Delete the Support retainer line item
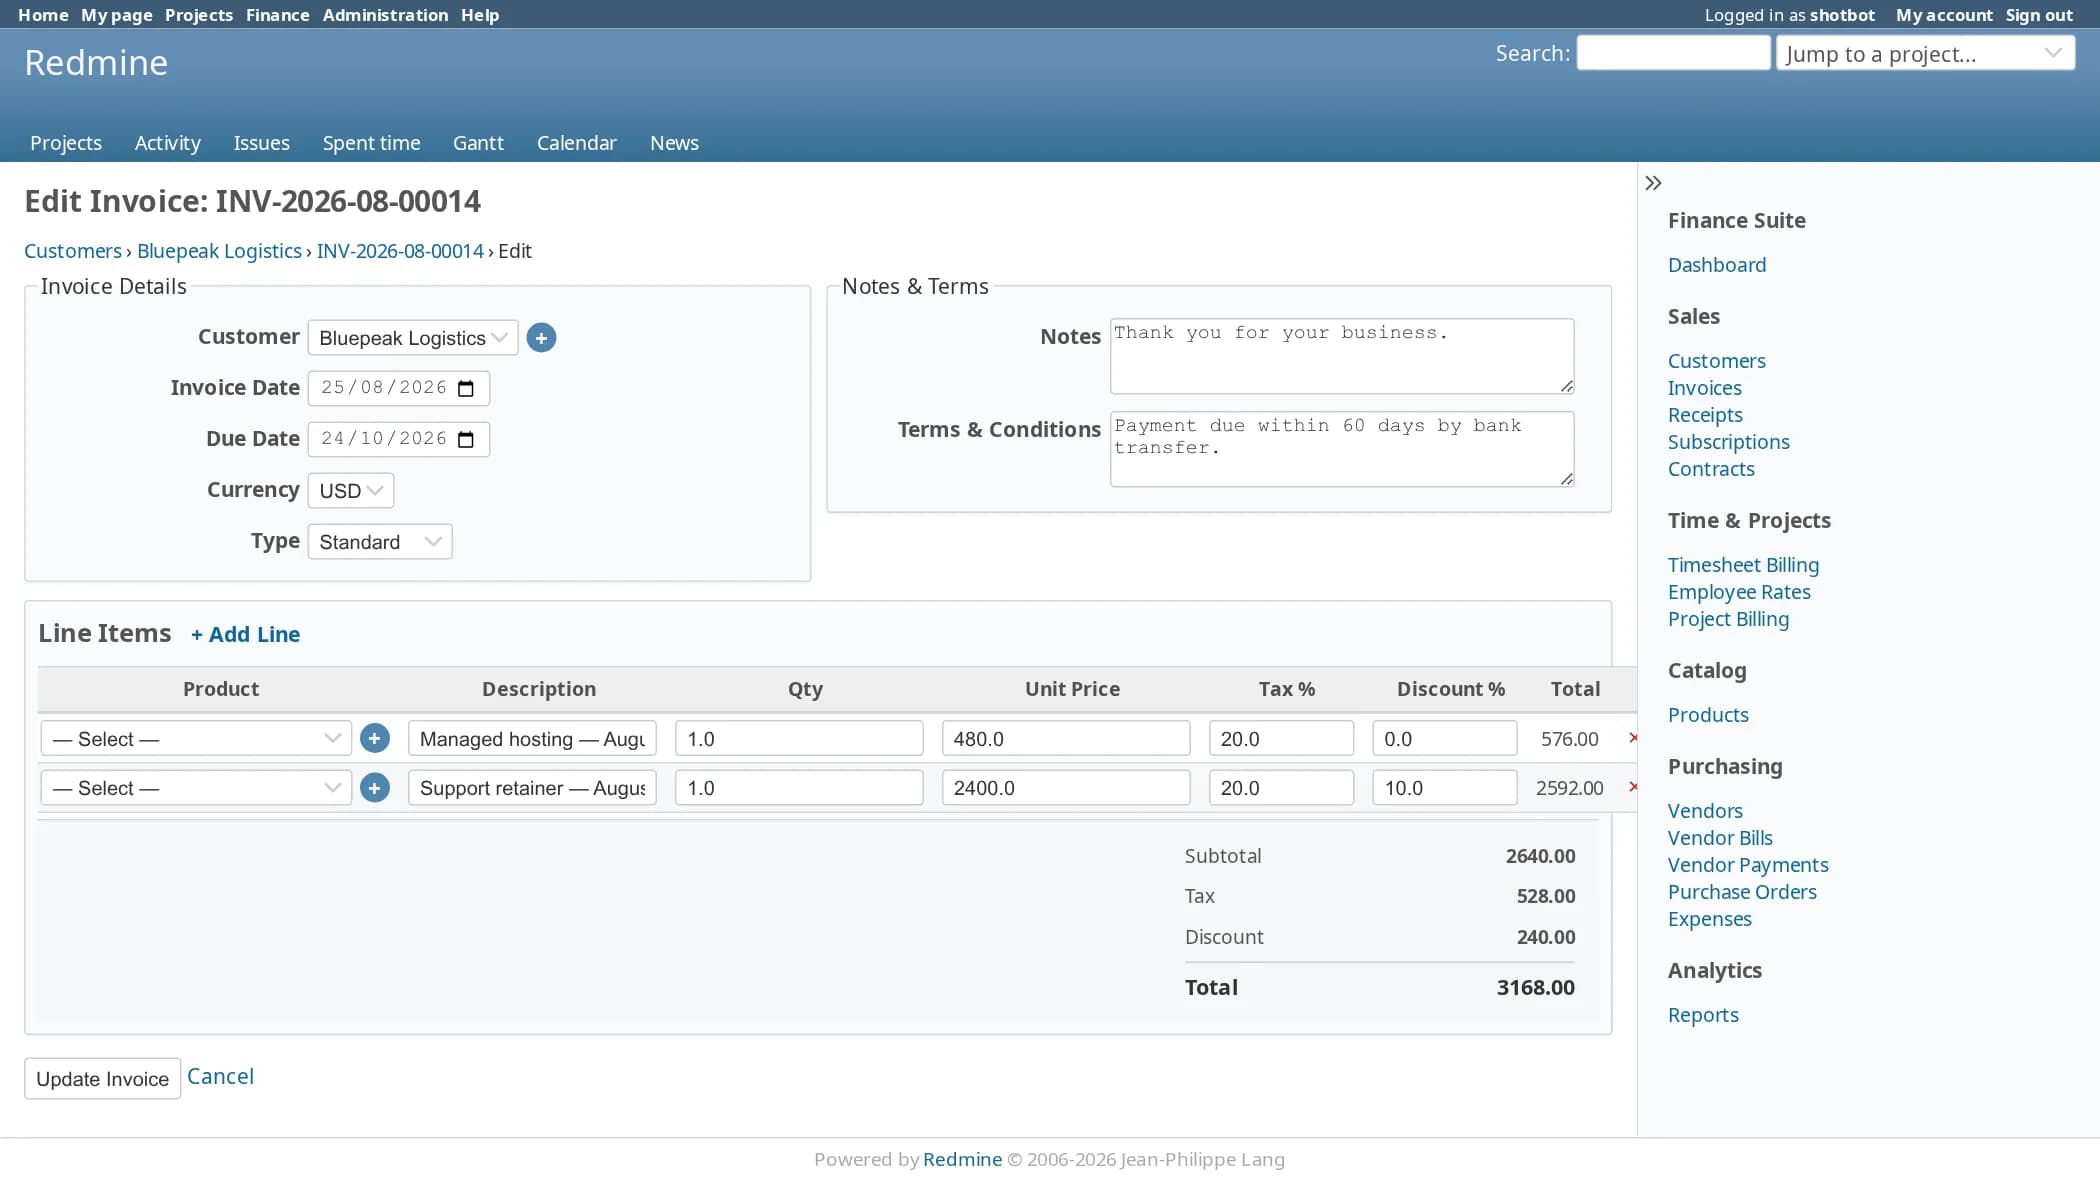The height and width of the screenshot is (1179, 2100). click(x=1633, y=787)
